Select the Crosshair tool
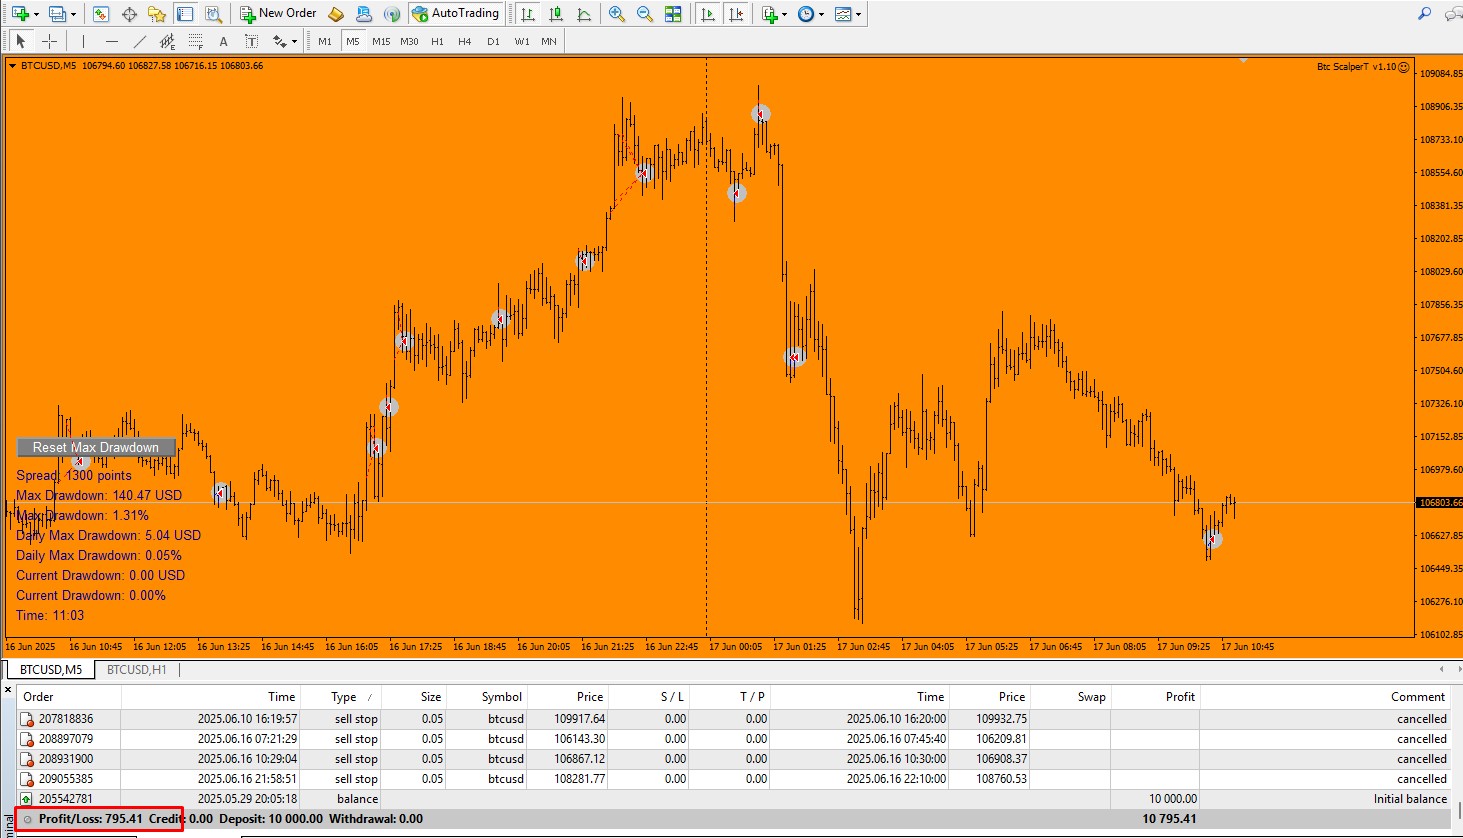This screenshot has height=838, width=1463. pyautogui.click(x=49, y=41)
